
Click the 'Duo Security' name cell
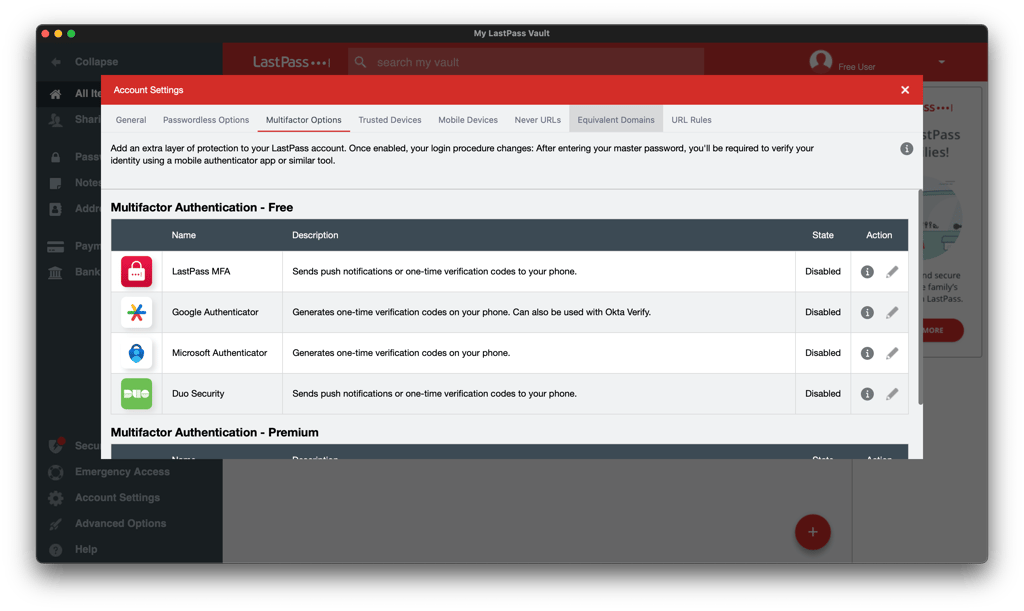198,394
